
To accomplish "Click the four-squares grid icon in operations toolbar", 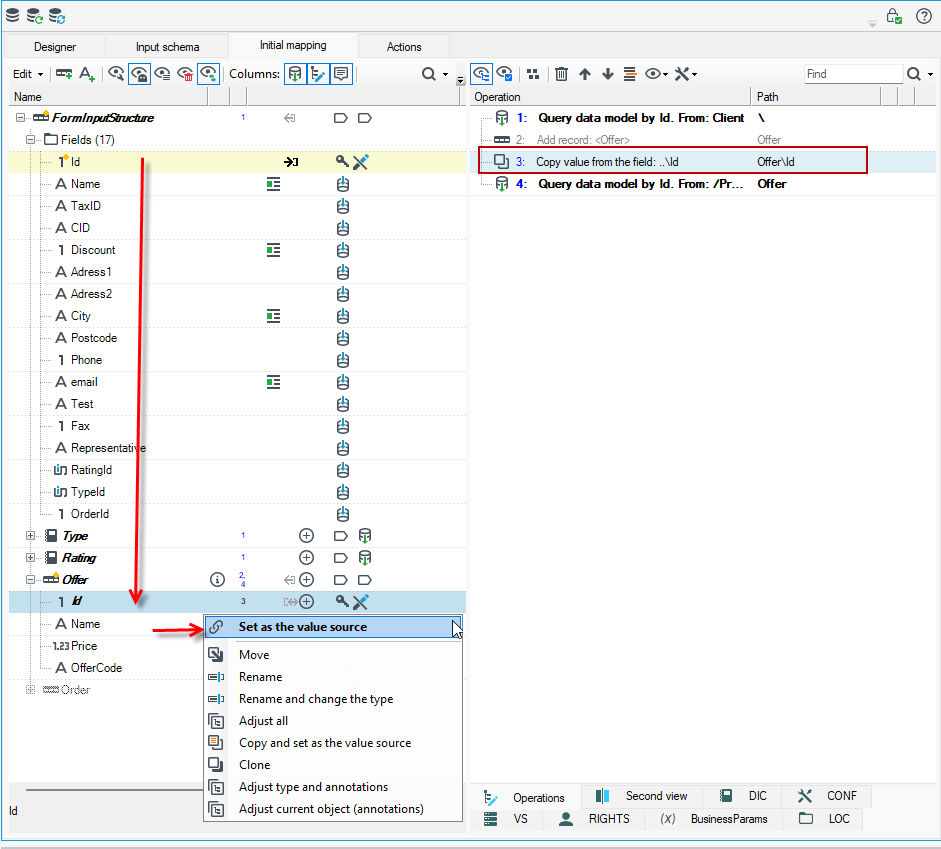I will tap(533, 74).
